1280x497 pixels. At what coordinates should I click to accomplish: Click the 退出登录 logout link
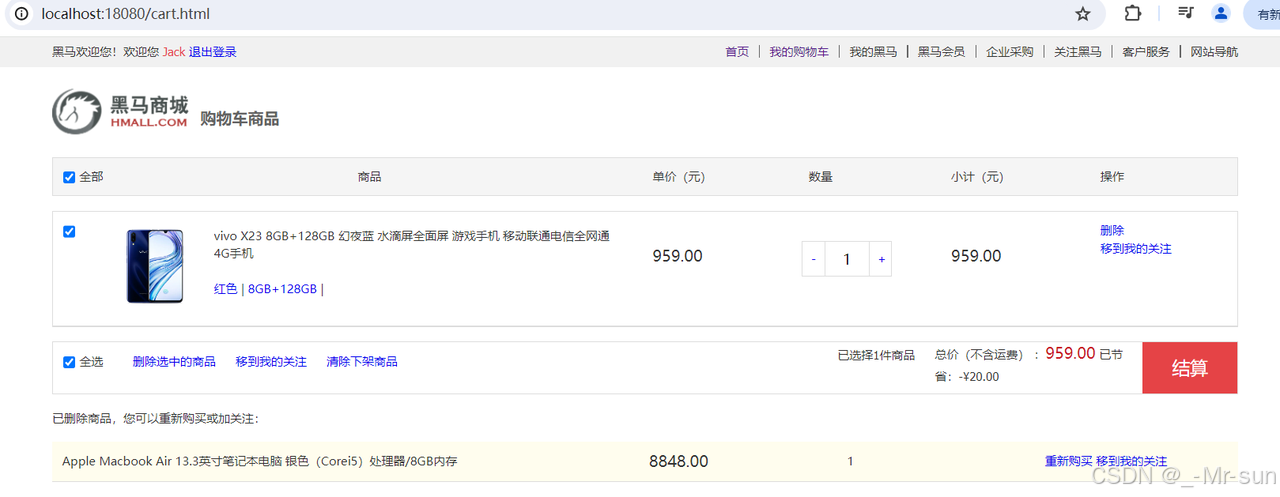[213, 52]
